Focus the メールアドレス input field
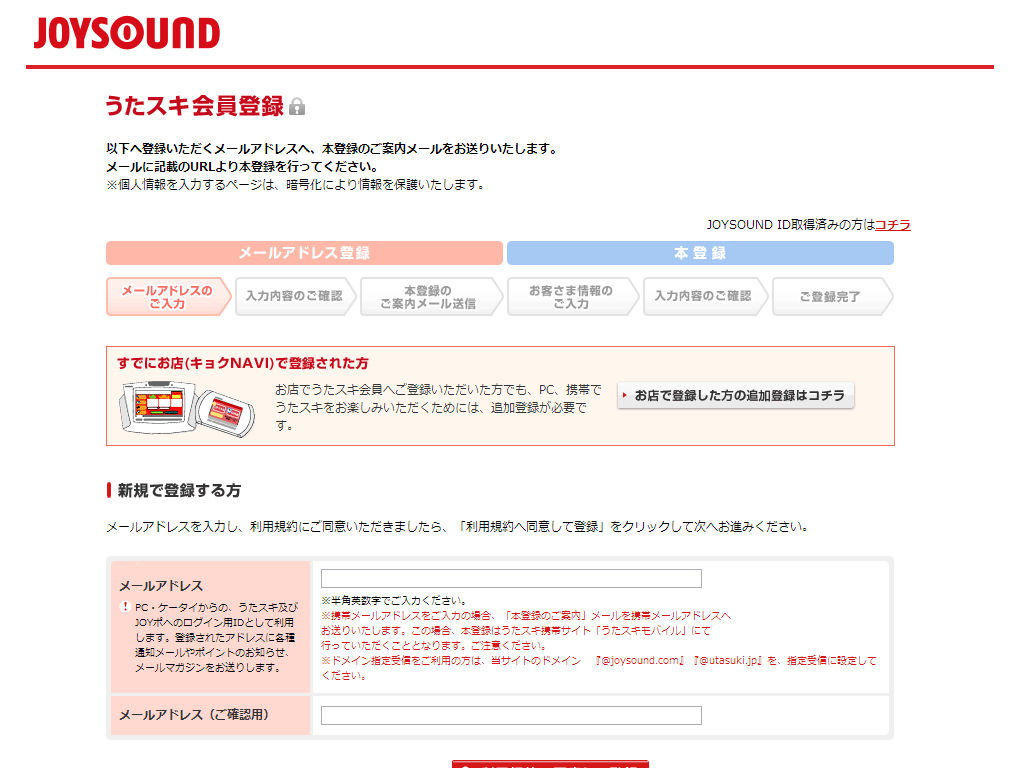 click(511, 579)
